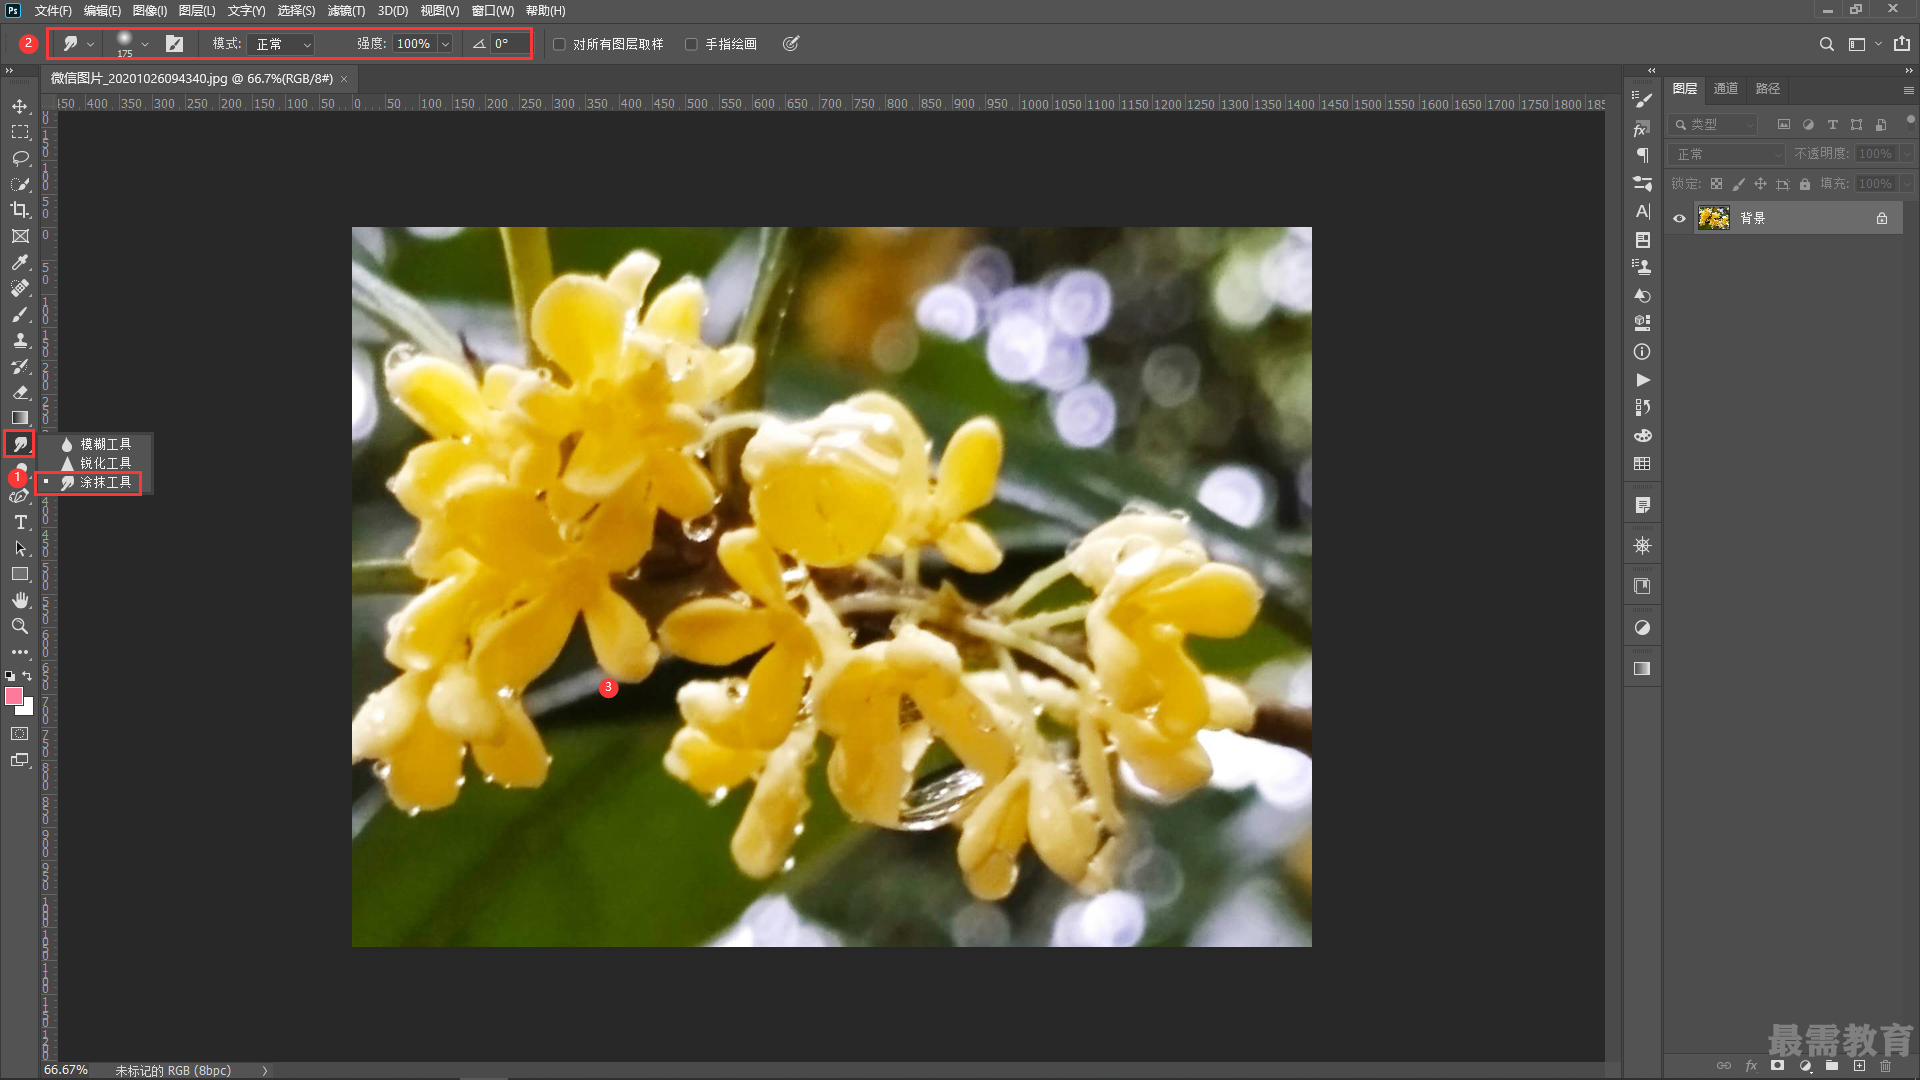Image resolution: width=1920 pixels, height=1080 pixels.
Task: Toggle the type layer filter
Action: (1833, 125)
